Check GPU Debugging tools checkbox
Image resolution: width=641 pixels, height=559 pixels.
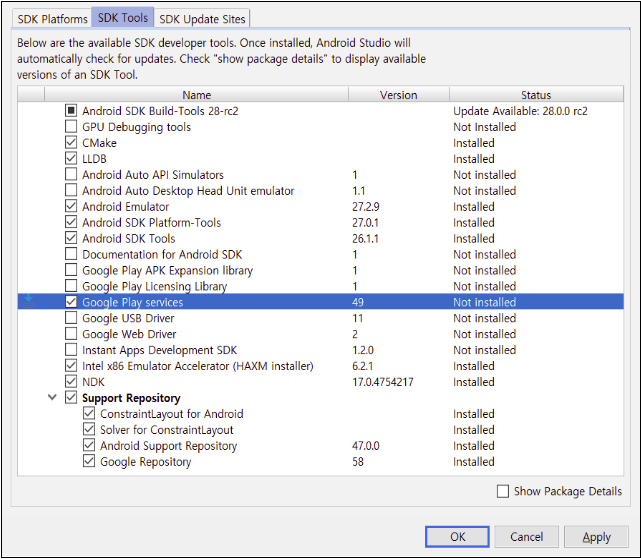71,126
